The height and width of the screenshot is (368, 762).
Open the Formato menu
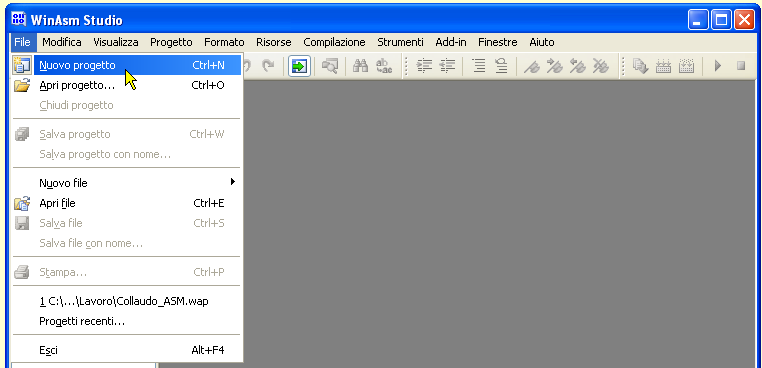click(x=224, y=42)
